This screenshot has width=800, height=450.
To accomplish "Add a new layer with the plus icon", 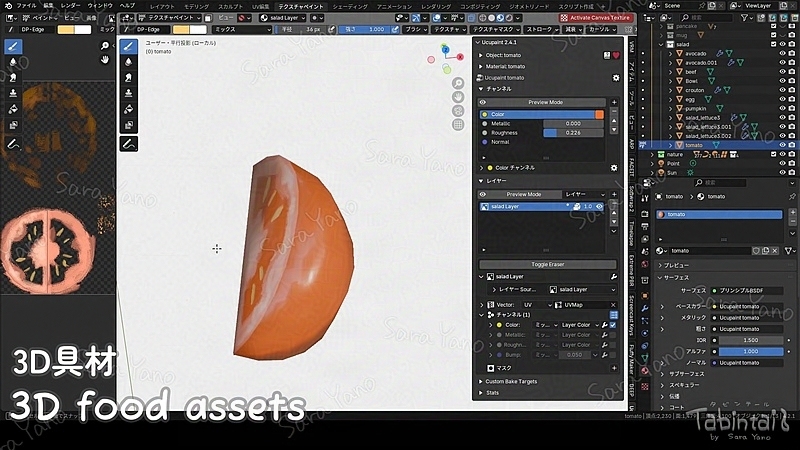I will point(614,194).
